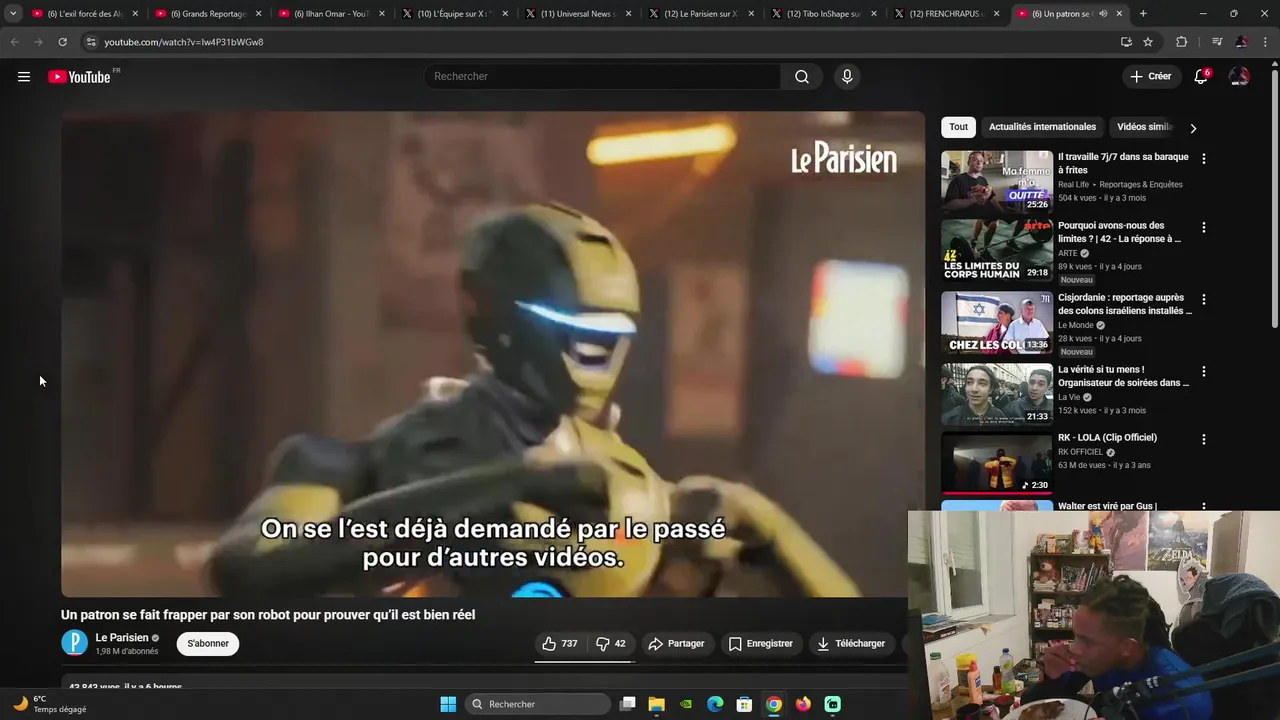The image size is (1280, 720).
Task: Download the video with Télécharger
Action: pyautogui.click(x=851, y=644)
